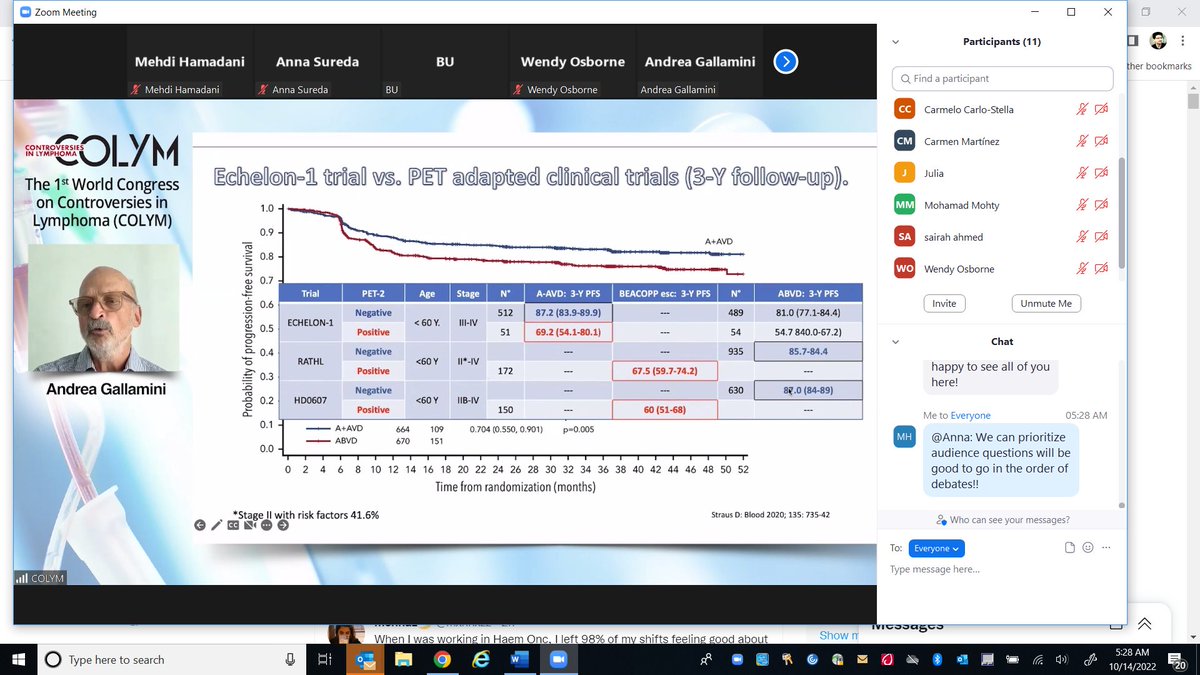Mute Wendy Osborne's microphone in participants list
The width and height of the screenshot is (1200, 675).
point(1083,269)
